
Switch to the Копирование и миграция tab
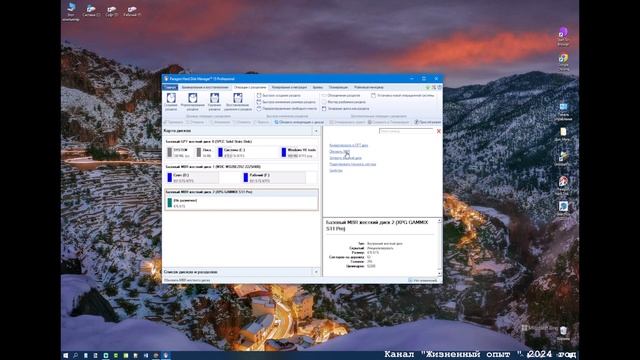pyautogui.click(x=289, y=87)
